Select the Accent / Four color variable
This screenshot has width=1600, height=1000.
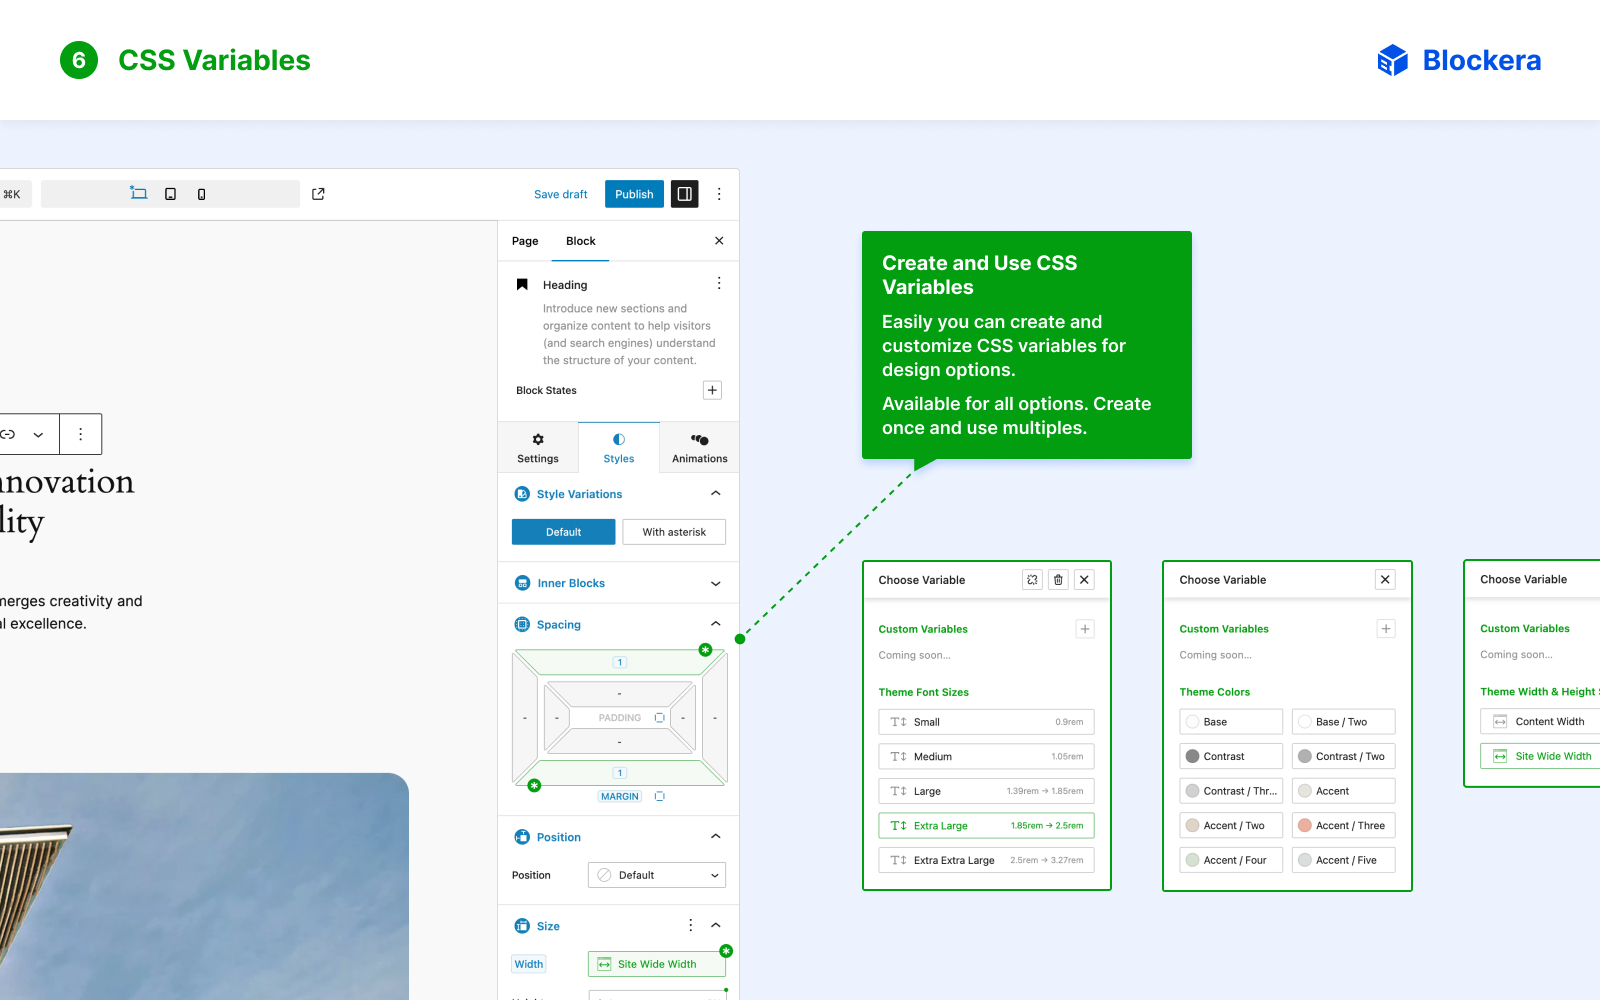pyautogui.click(x=1231, y=860)
